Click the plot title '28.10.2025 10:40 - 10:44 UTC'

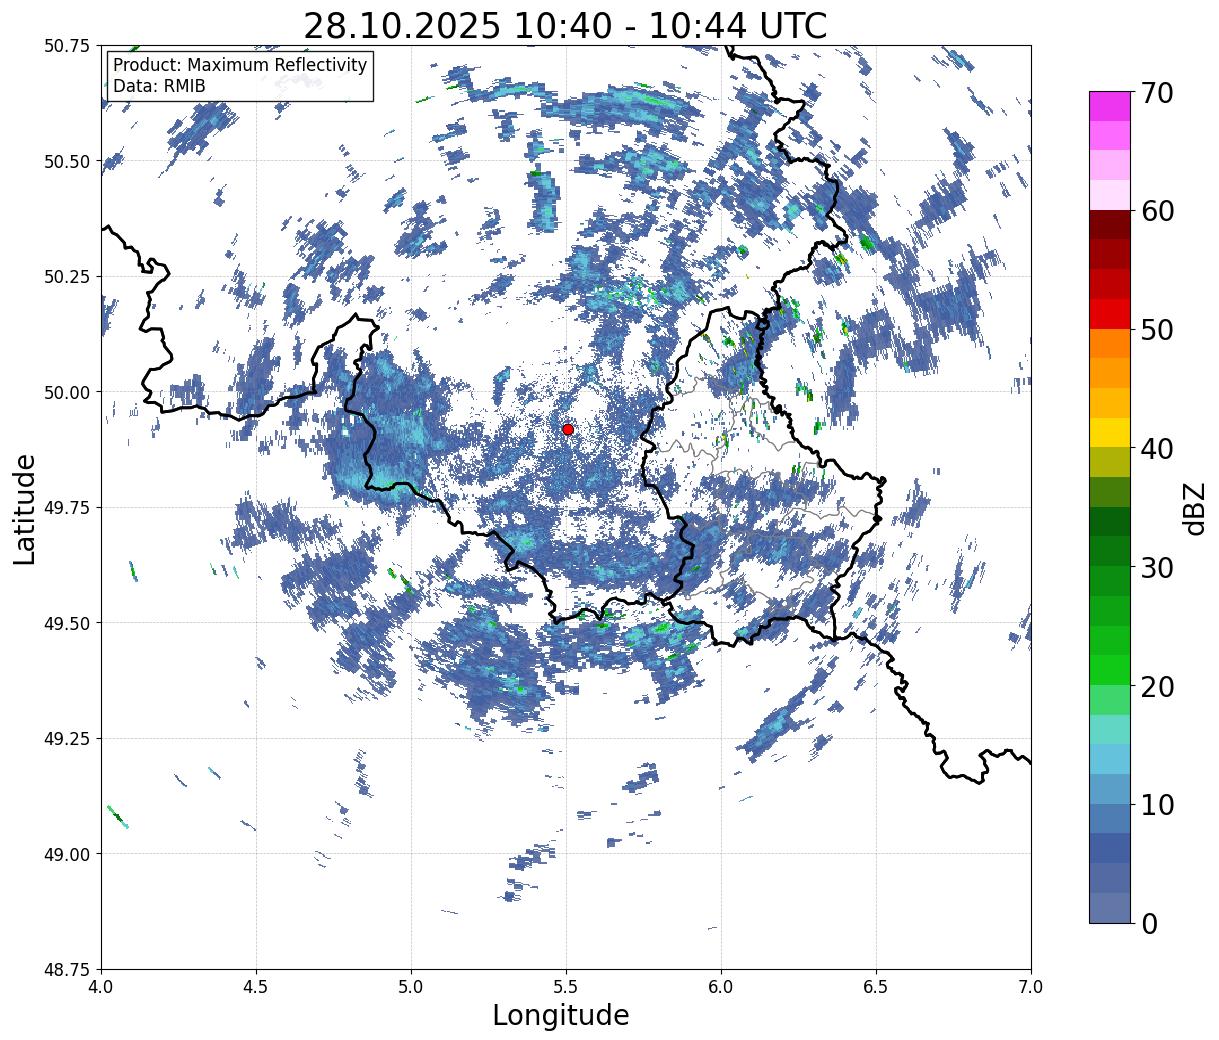pyautogui.click(x=565, y=25)
